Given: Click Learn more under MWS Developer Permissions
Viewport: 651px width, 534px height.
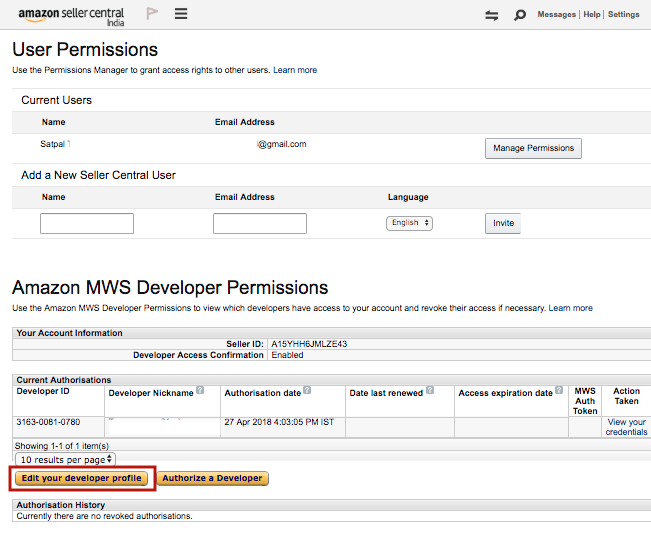Looking at the screenshot, I should [x=570, y=308].
